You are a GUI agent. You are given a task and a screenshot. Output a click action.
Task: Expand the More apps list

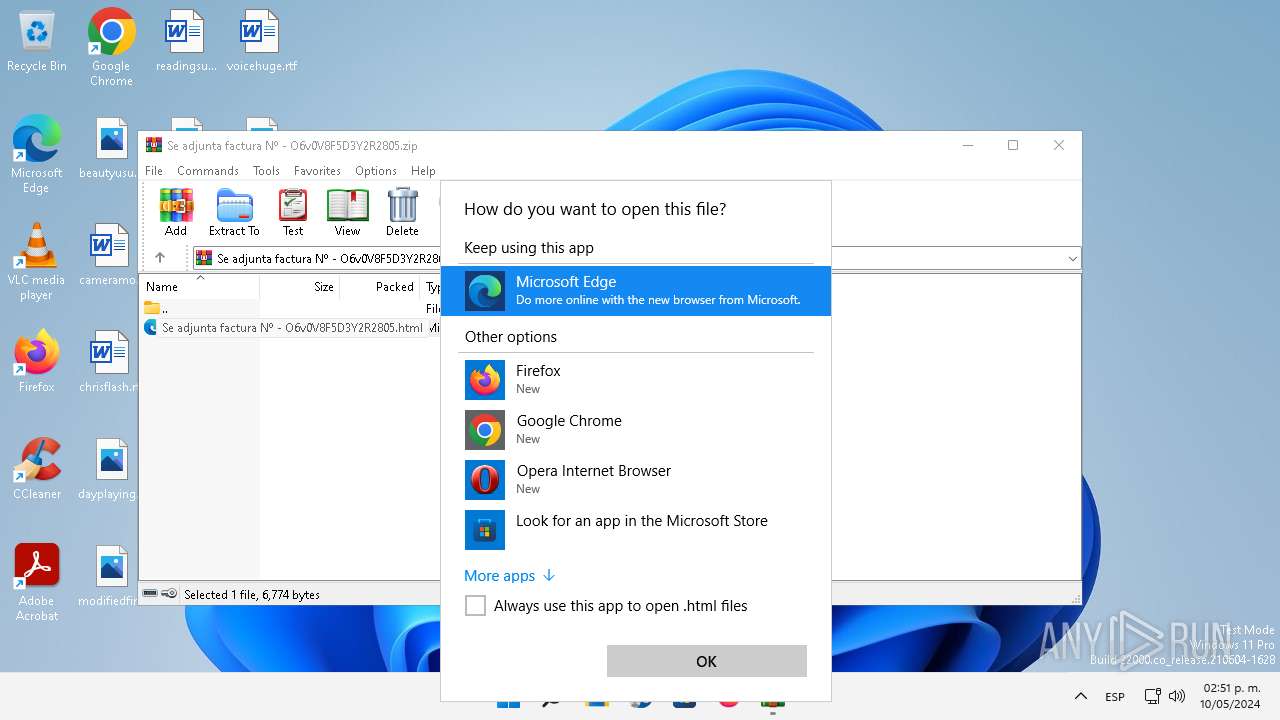click(509, 576)
